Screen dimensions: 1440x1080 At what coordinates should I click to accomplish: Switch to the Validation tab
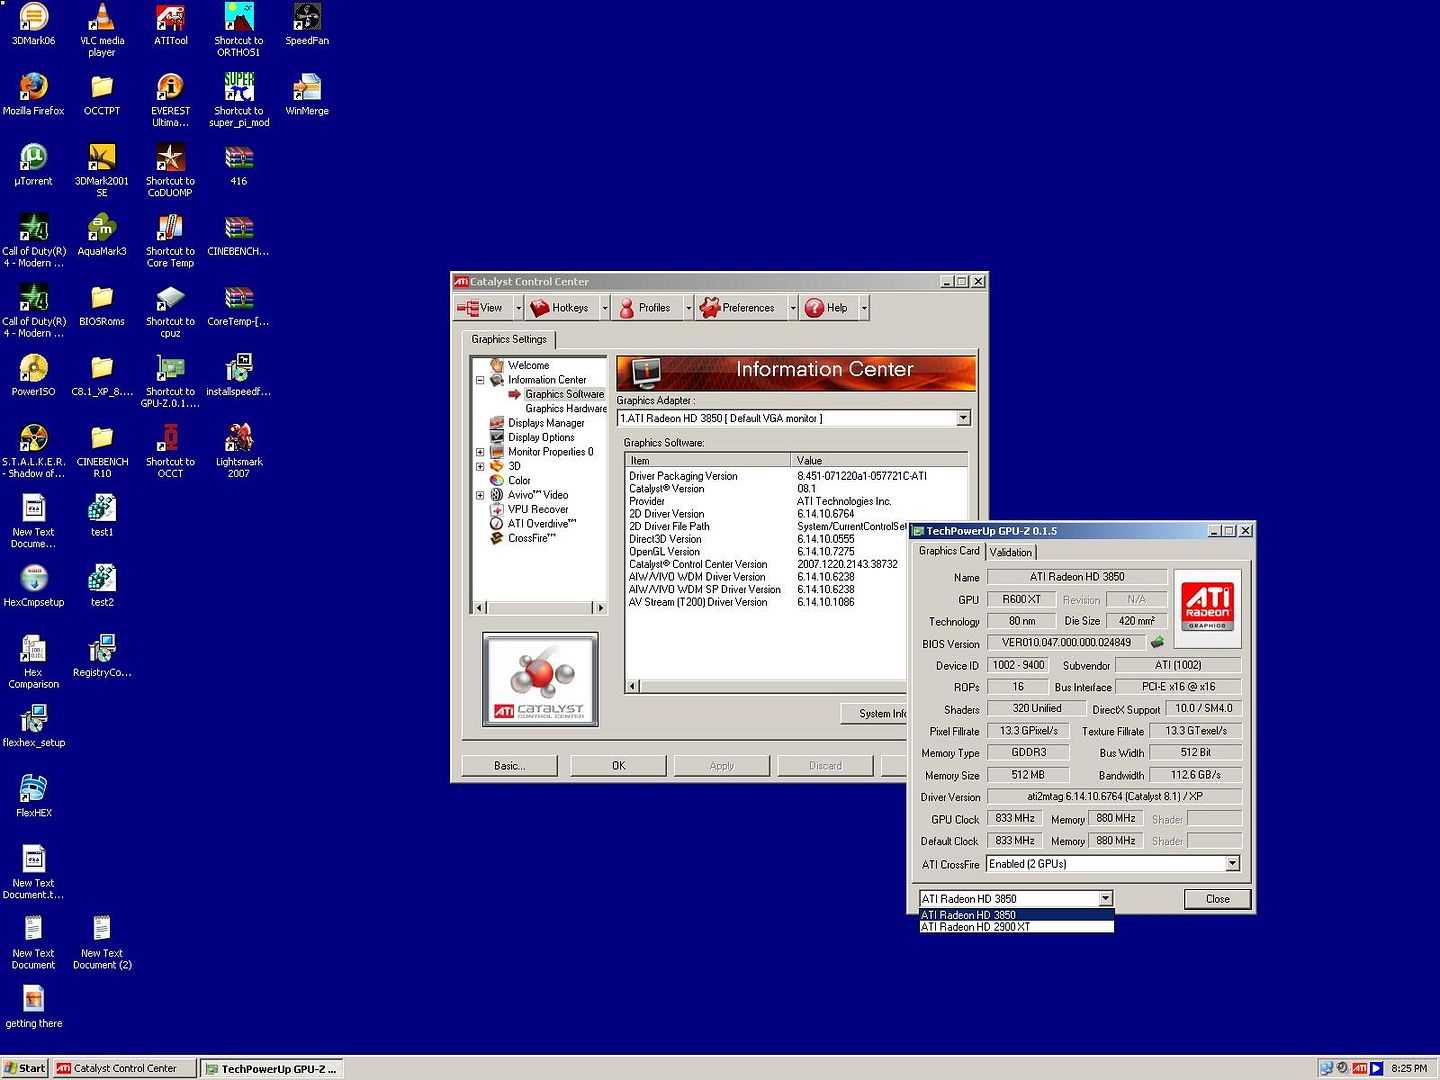pyautogui.click(x=1011, y=552)
